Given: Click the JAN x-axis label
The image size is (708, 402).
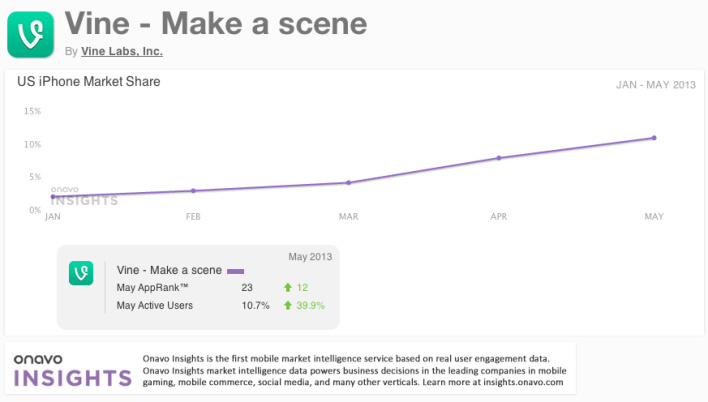Looking at the screenshot, I should click(53, 217).
